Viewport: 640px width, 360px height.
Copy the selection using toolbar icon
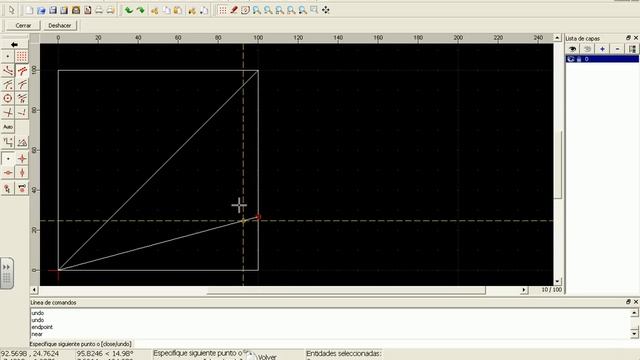[x=167, y=10]
